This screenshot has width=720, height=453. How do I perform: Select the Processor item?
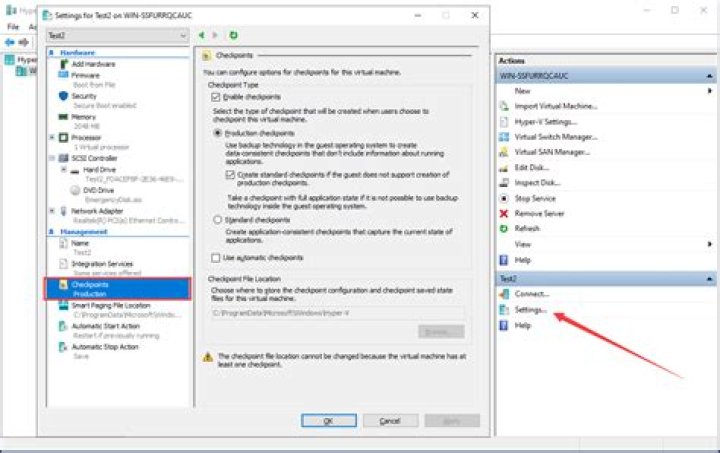86,138
